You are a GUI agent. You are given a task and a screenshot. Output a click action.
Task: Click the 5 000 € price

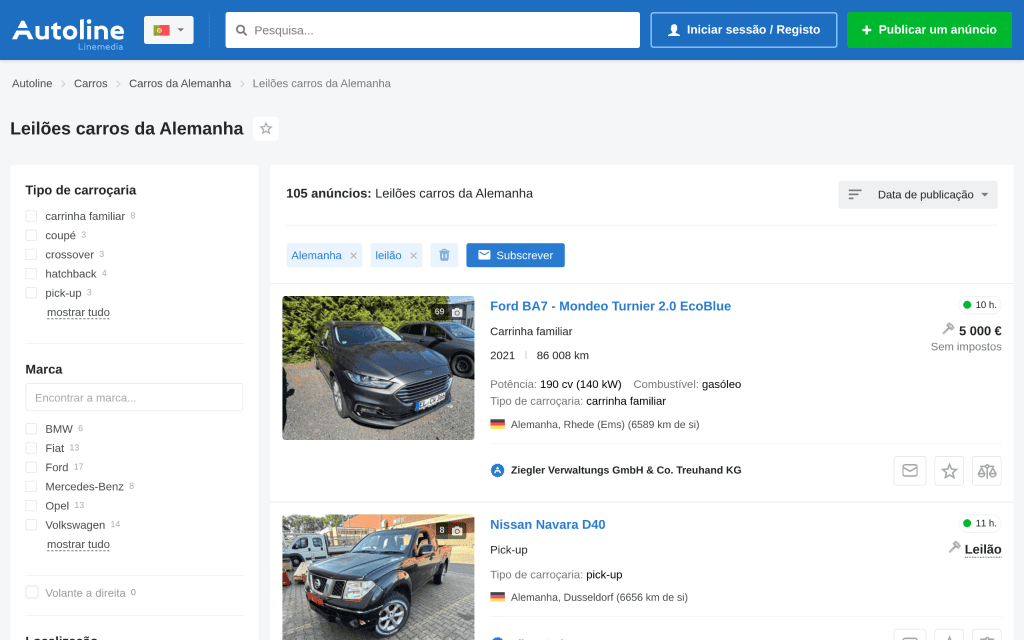(x=980, y=331)
